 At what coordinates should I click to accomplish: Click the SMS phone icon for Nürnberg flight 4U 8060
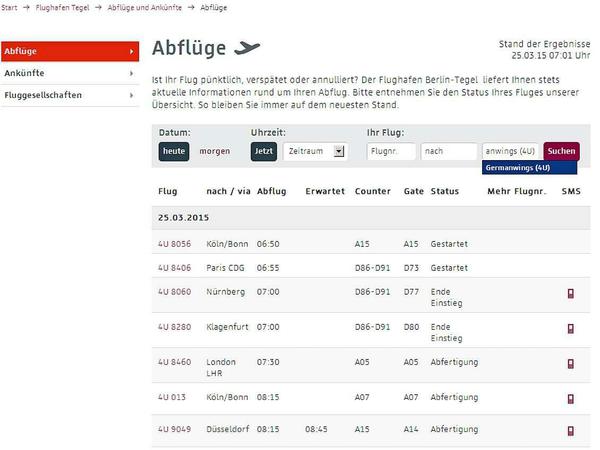pyautogui.click(x=571, y=294)
